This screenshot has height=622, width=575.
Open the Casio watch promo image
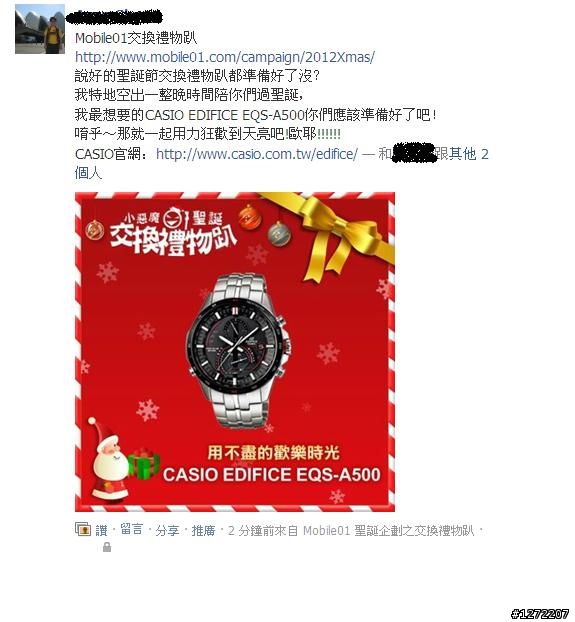click(235, 352)
